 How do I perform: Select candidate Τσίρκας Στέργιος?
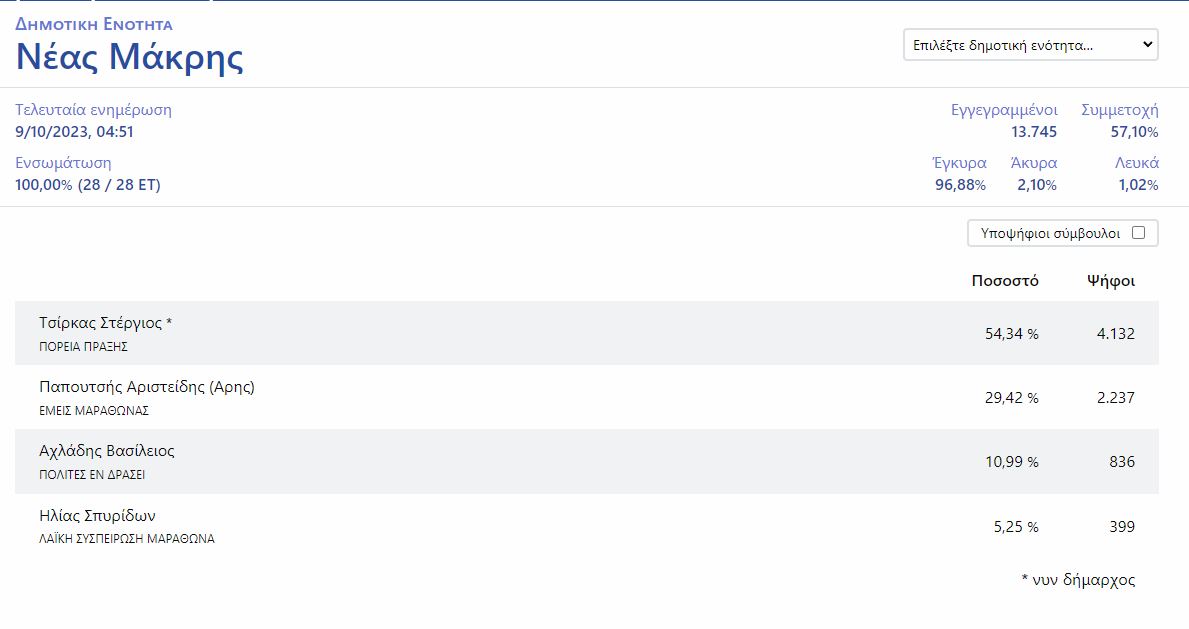tap(106, 323)
